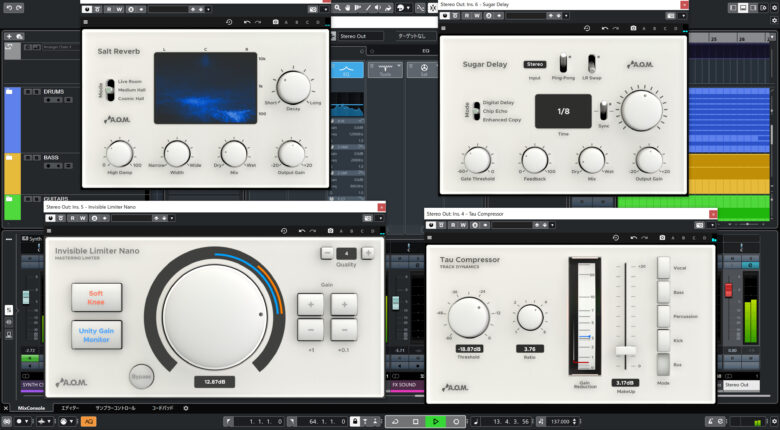Viewport: 780px width, 430px height.
Task: Click Gain +0.1 minus button
Action: click(344, 329)
